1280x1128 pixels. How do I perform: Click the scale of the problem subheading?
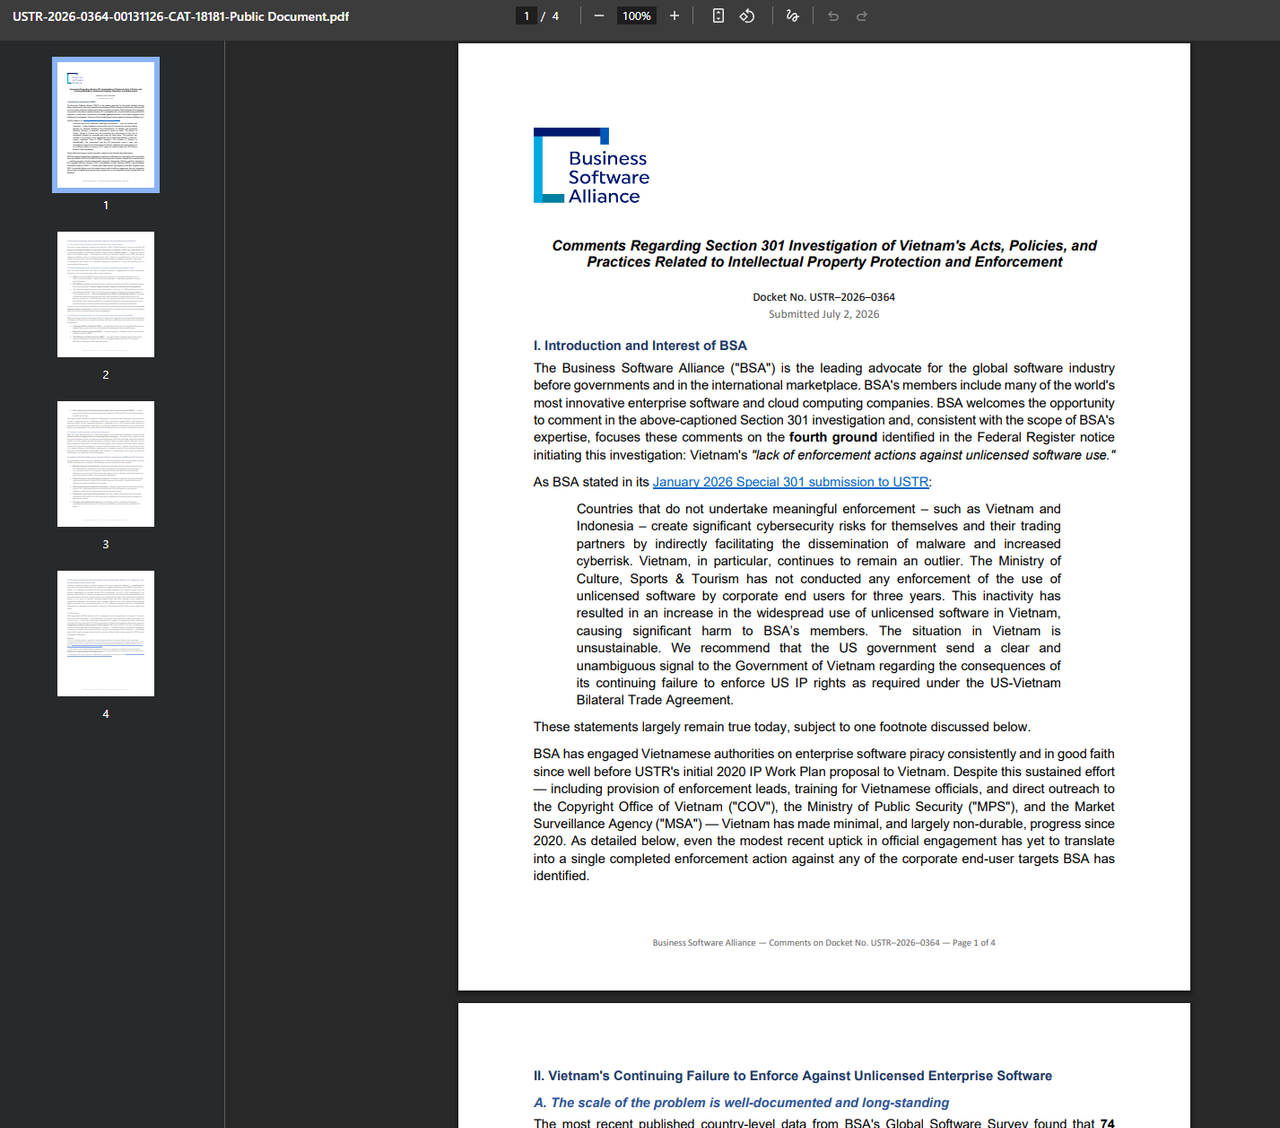[741, 1103]
